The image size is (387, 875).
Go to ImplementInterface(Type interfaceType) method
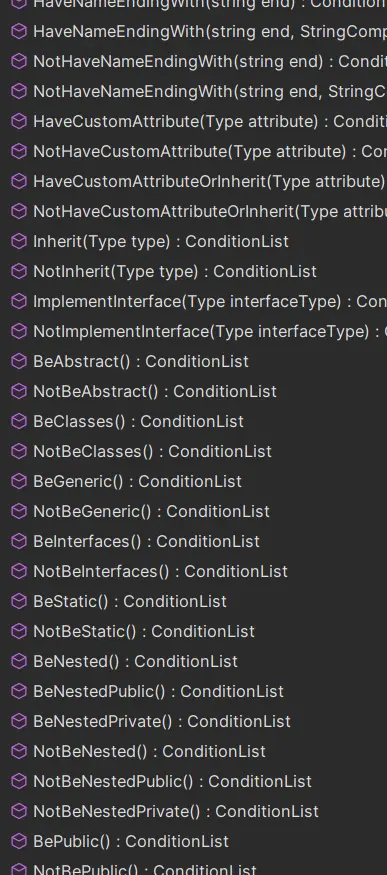tap(210, 301)
